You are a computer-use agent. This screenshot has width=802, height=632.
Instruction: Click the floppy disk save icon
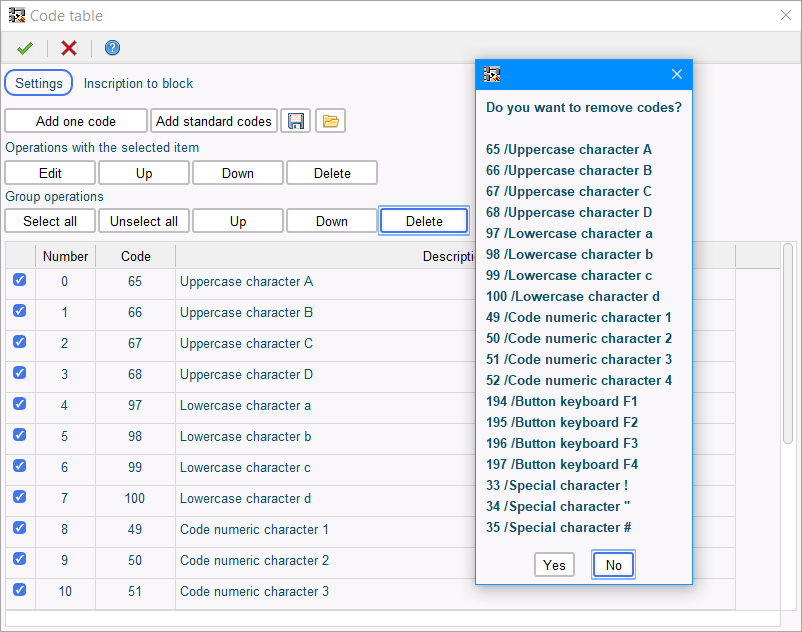[x=296, y=121]
